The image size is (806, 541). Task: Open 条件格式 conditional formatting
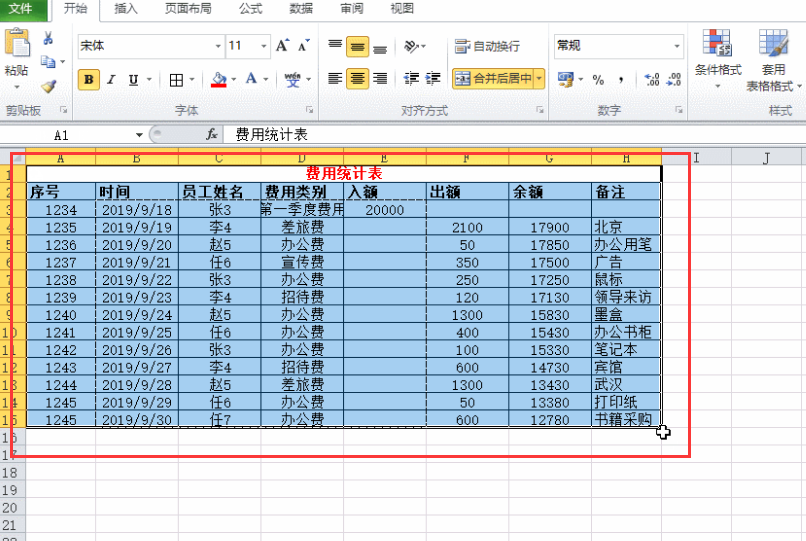pyautogui.click(x=718, y=58)
